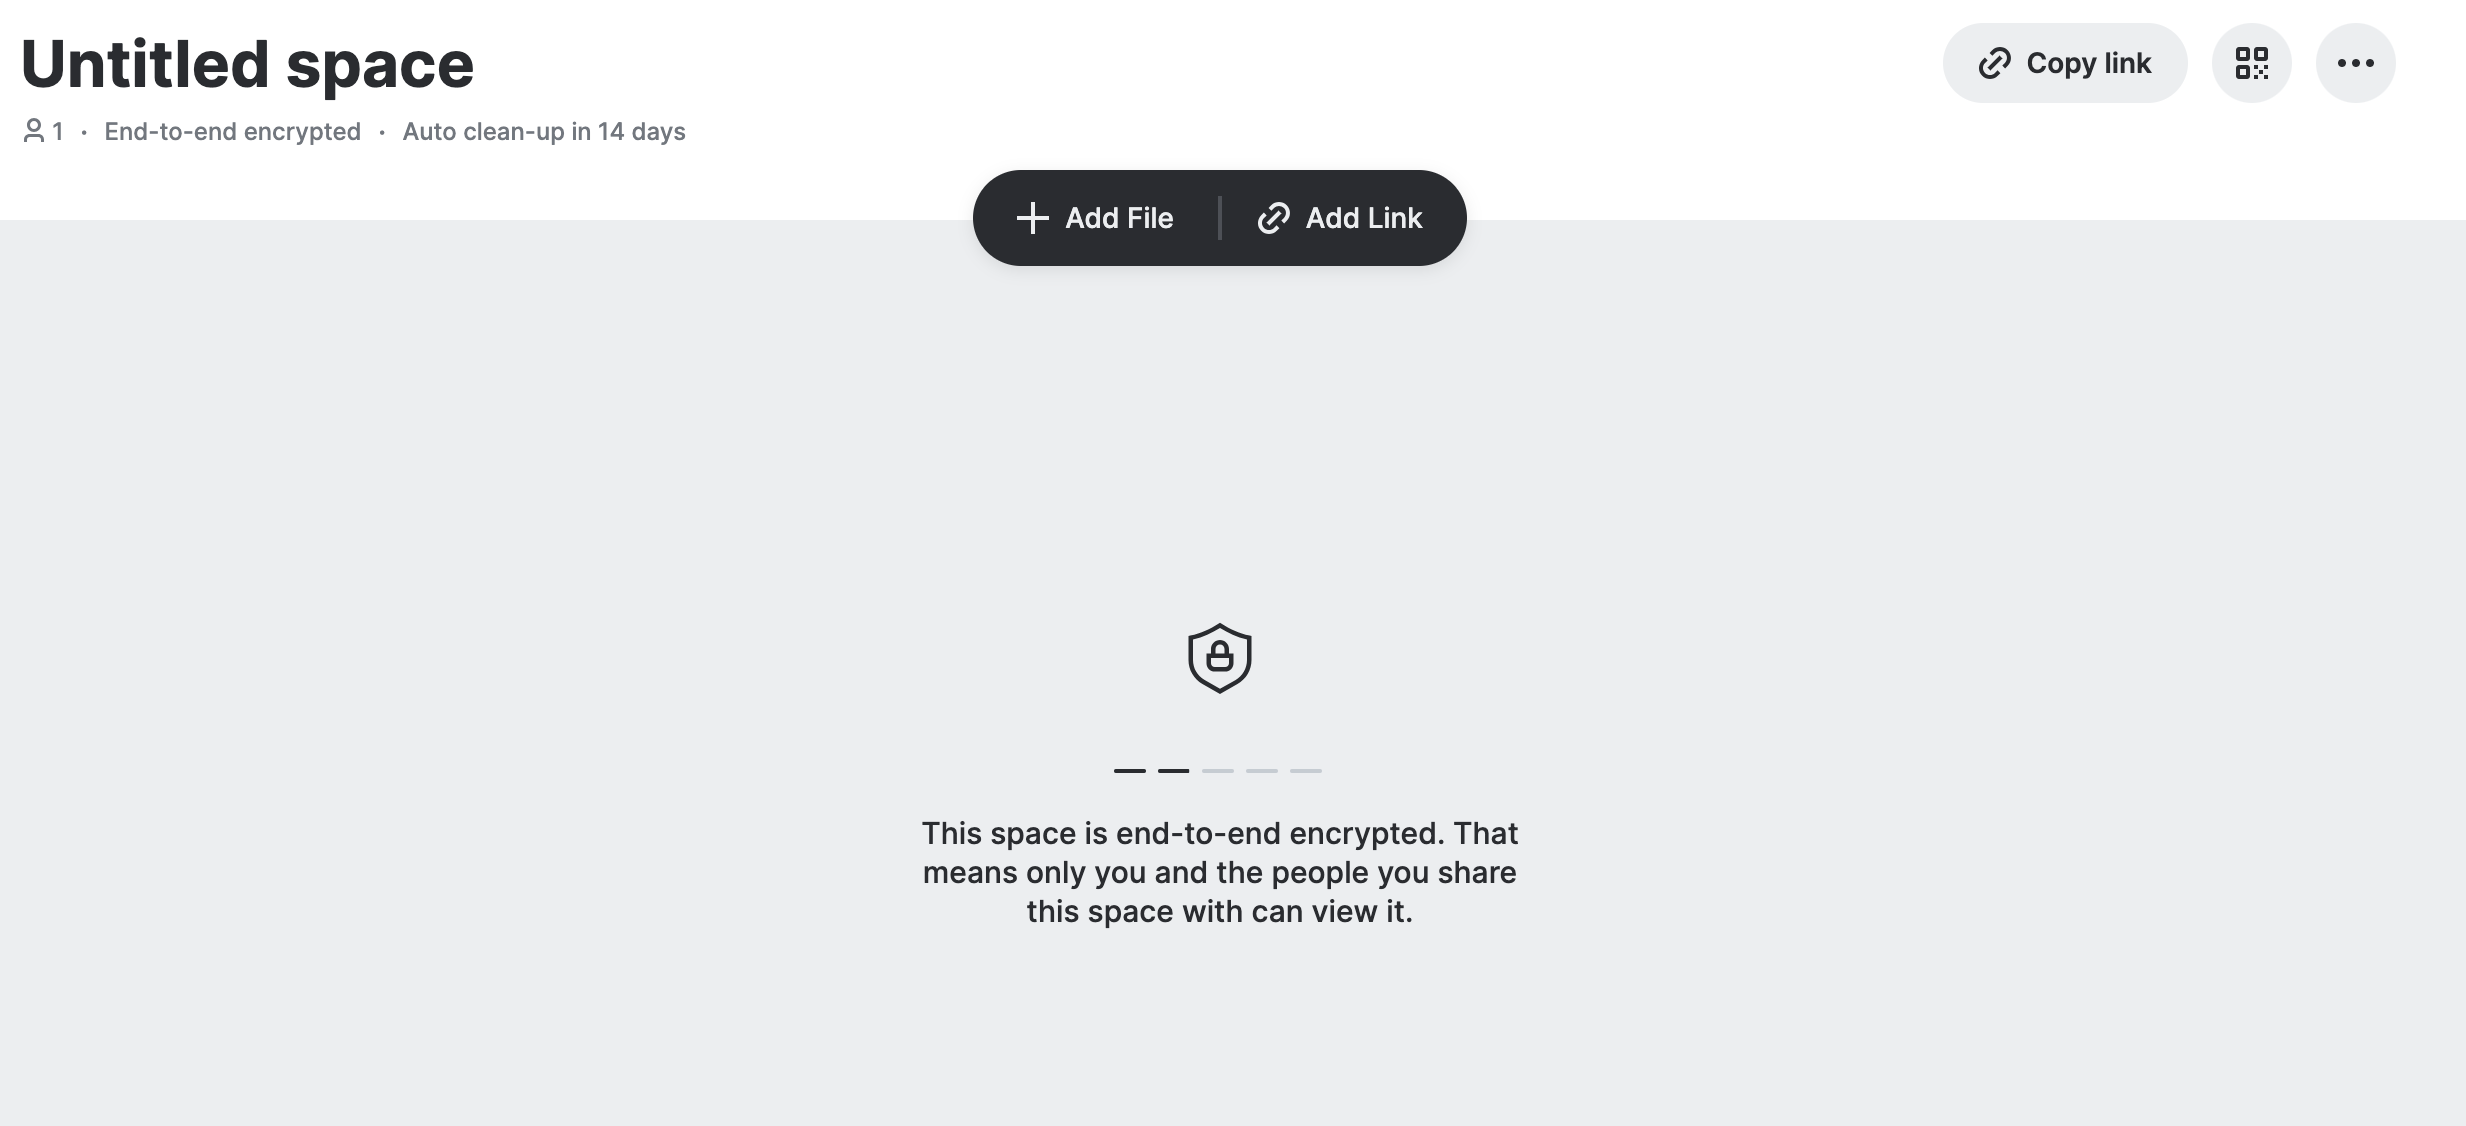Screen dimensions: 2466x1126
Task: Open the three-dot more options menu
Action: 2355,63
